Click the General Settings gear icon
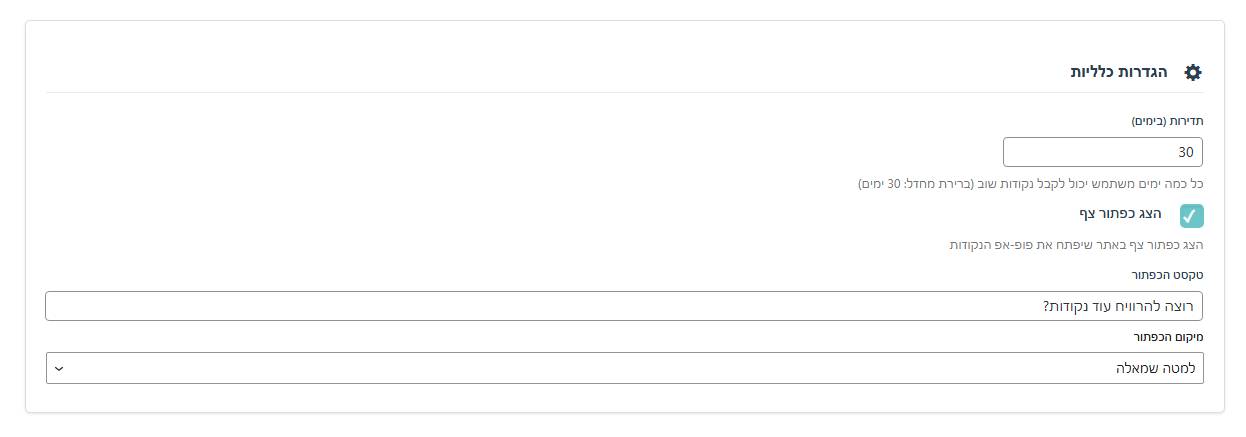 point(1192,72)
